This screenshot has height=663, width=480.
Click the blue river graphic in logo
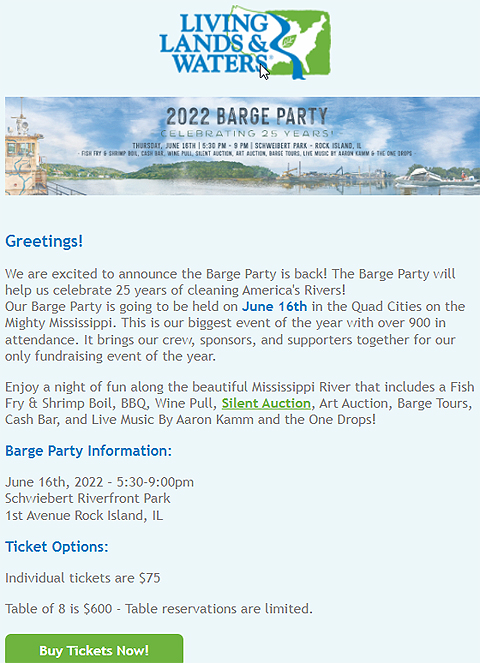288,47
